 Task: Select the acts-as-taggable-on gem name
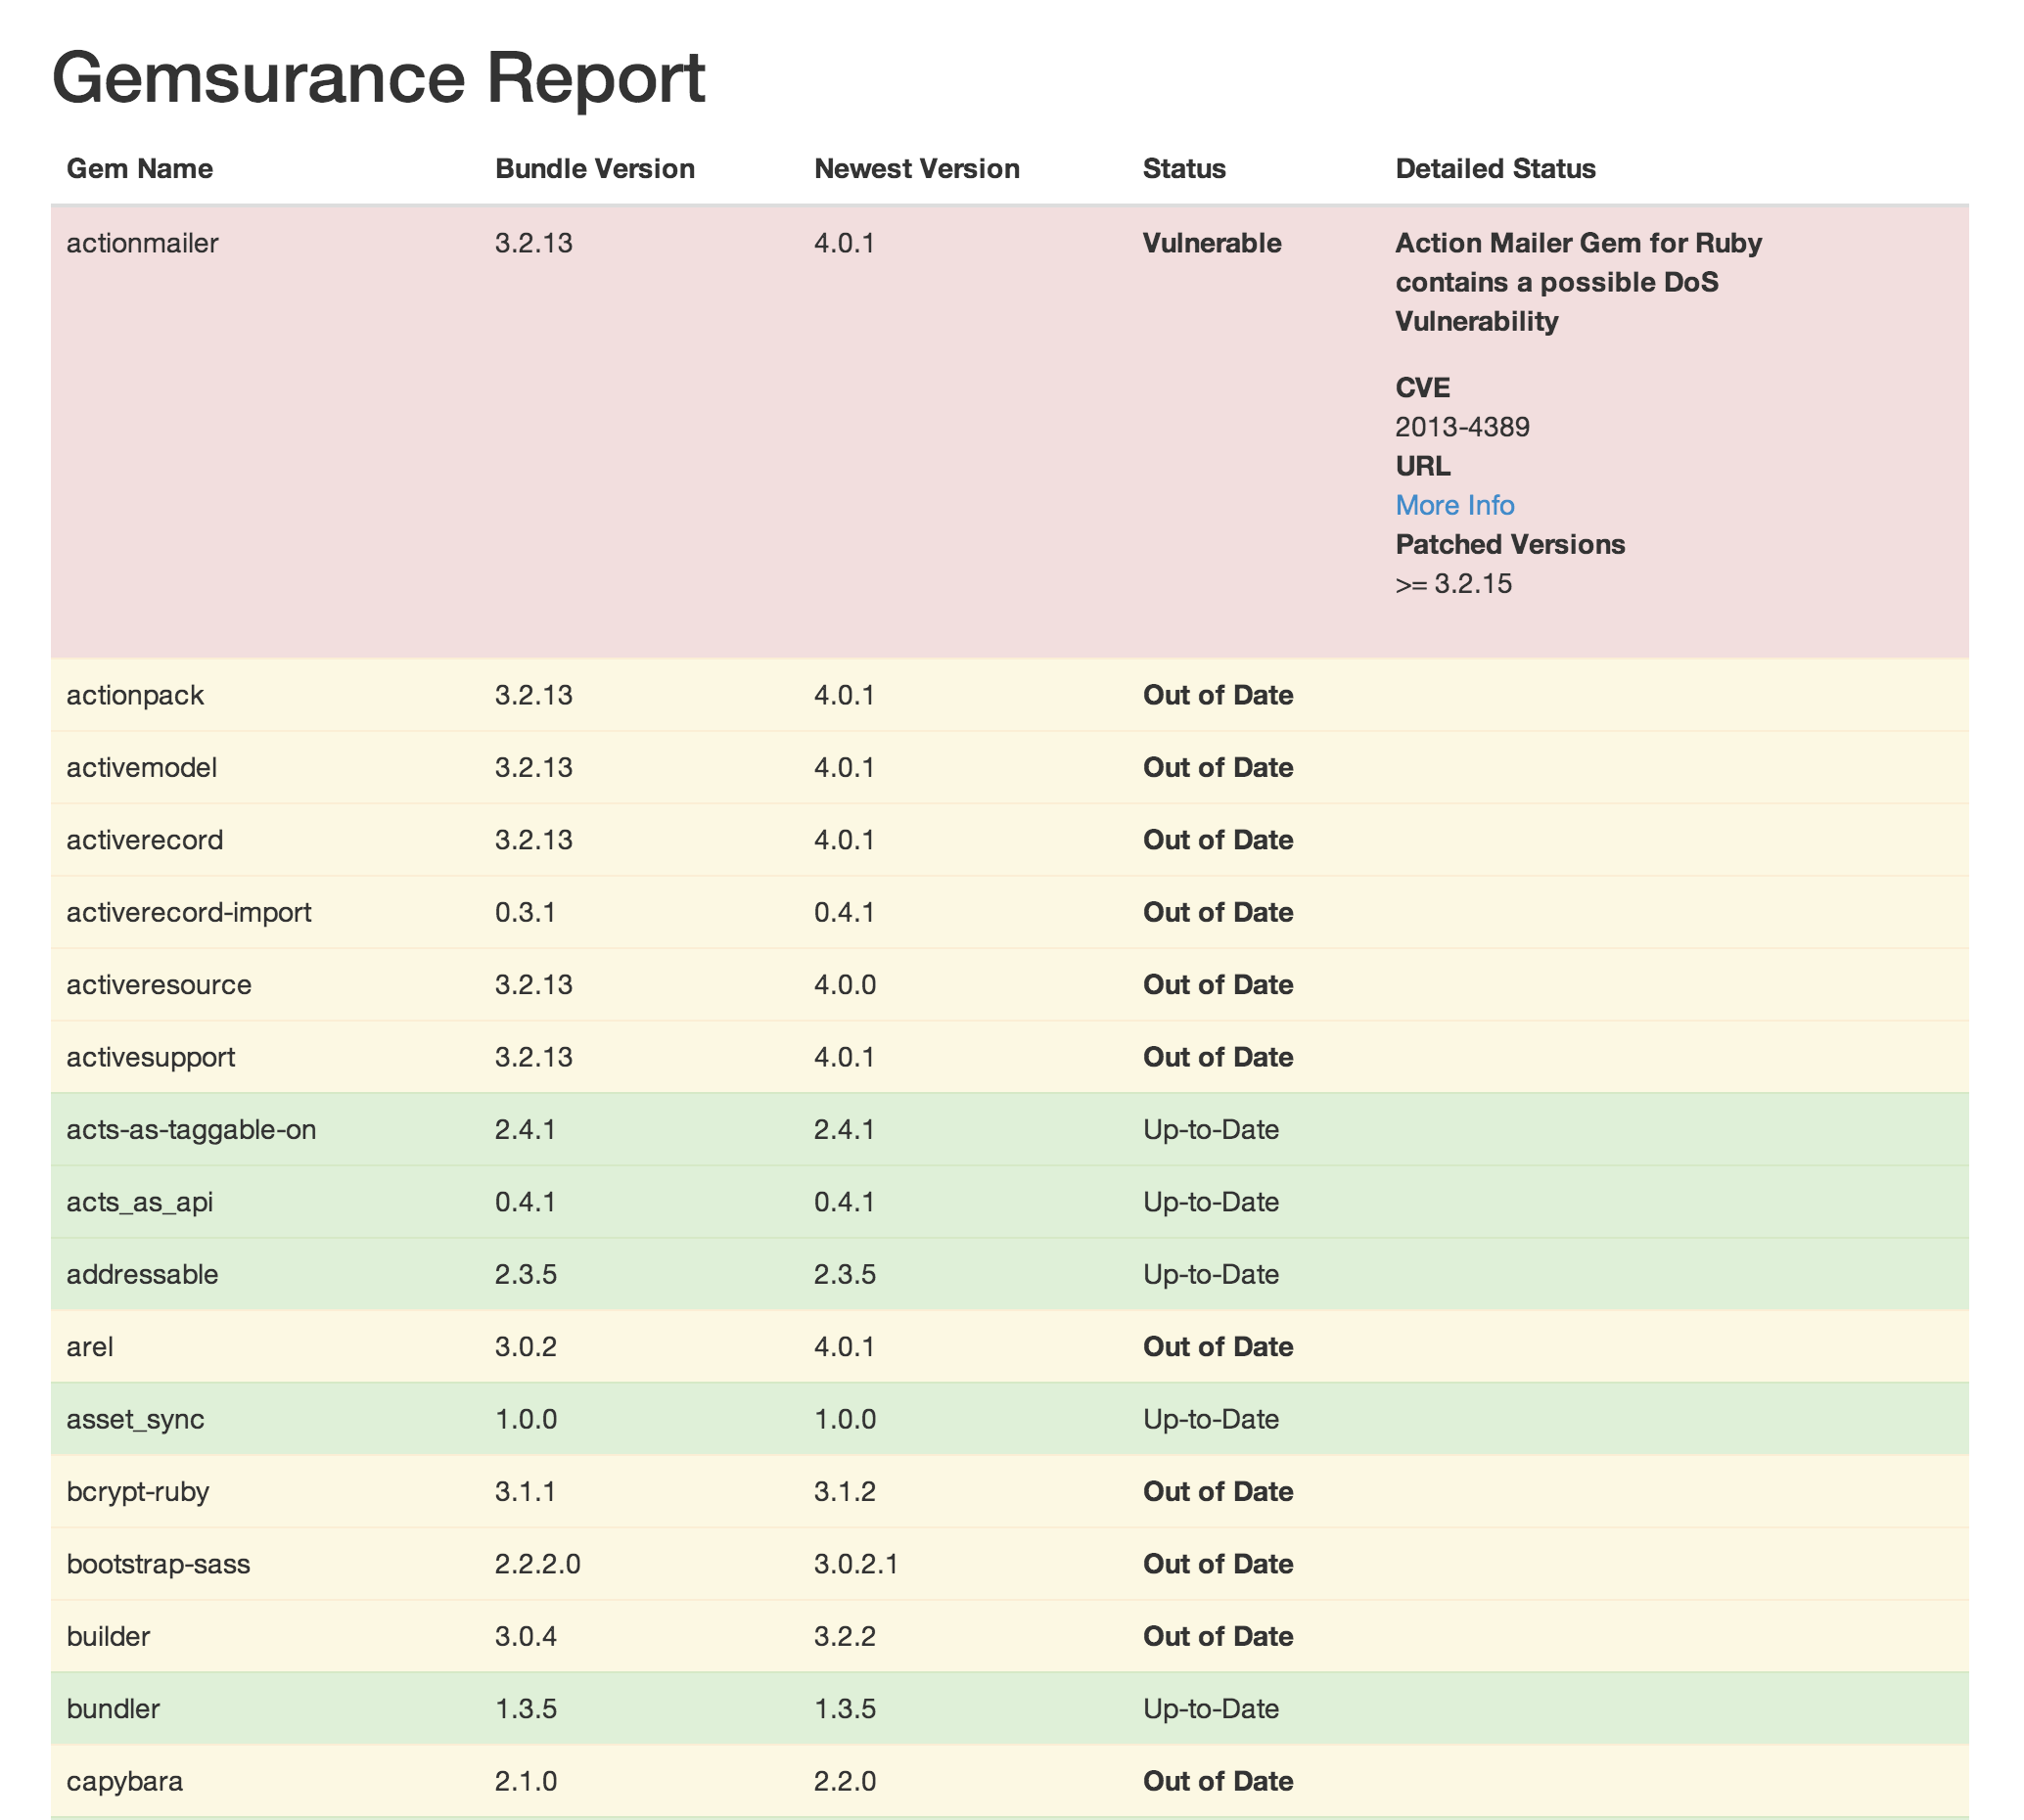[x=191, y=1130]
